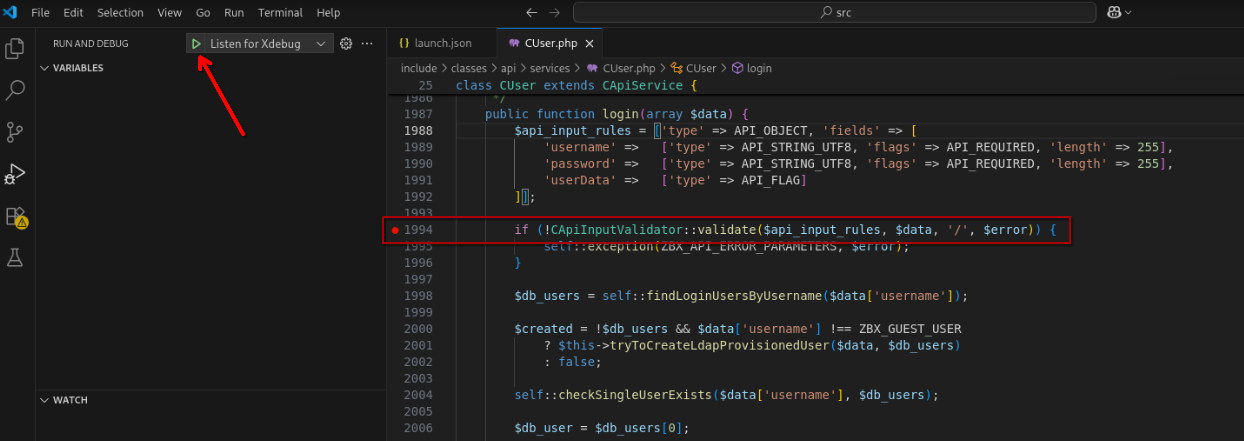
Task: Open the Help menu
Action: pyautogui.click(x=328, y=12)
